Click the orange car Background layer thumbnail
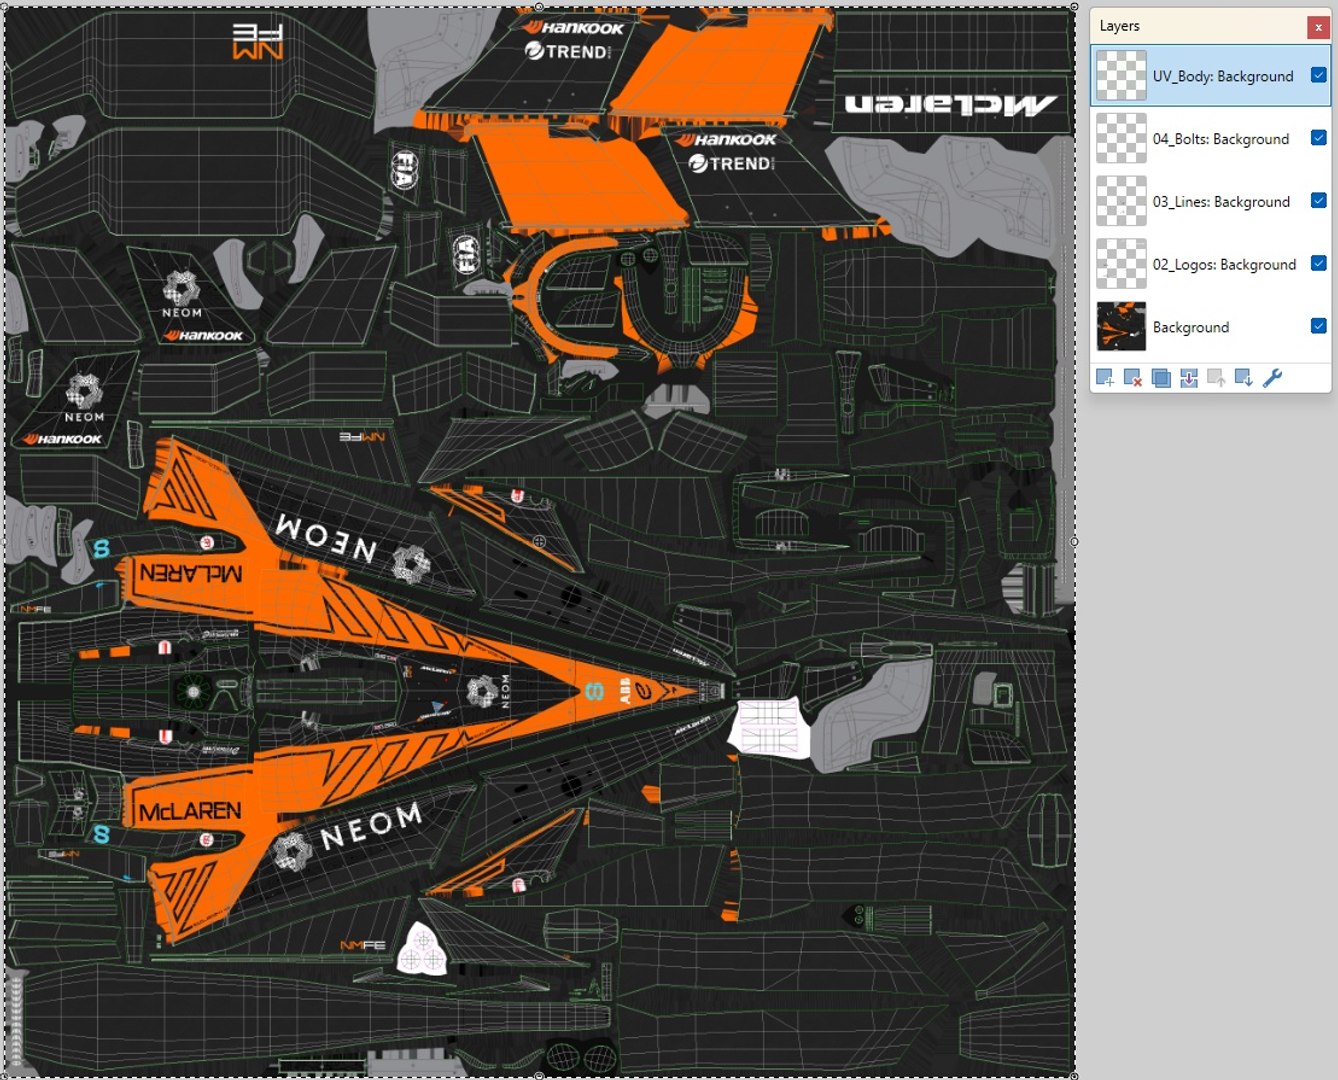 click(x=1121, y=326)
